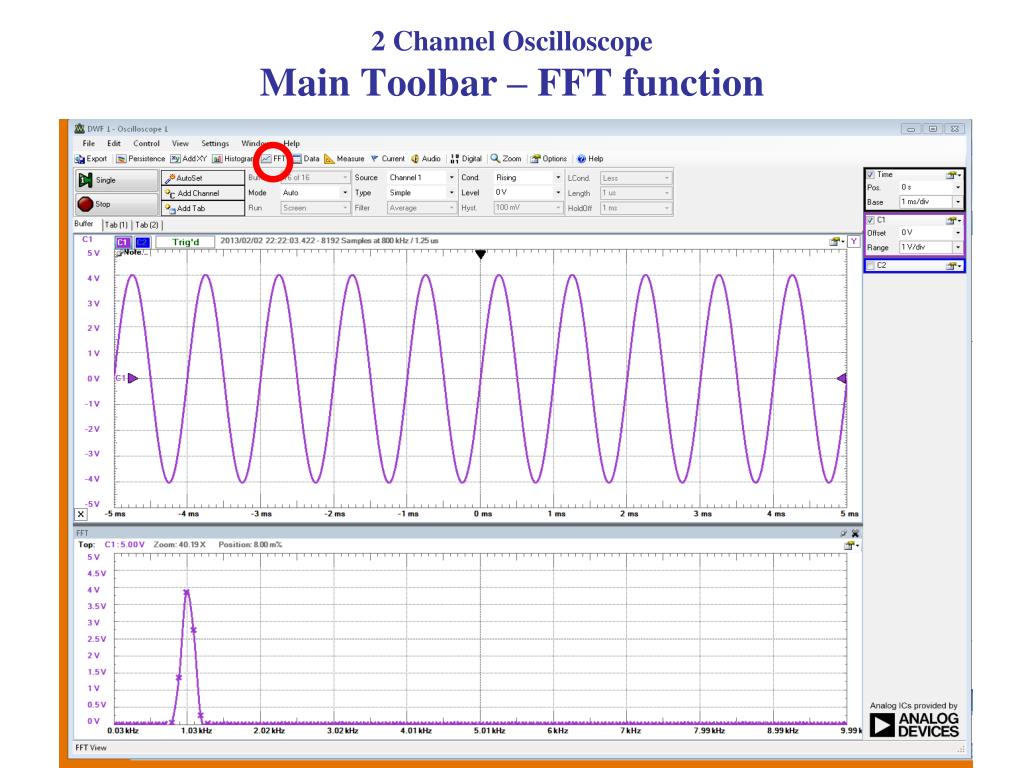Open the Base dropdown showing 1 ms/div
Image resolution: width=1024 pixels, height=768 pixels.
930,202
